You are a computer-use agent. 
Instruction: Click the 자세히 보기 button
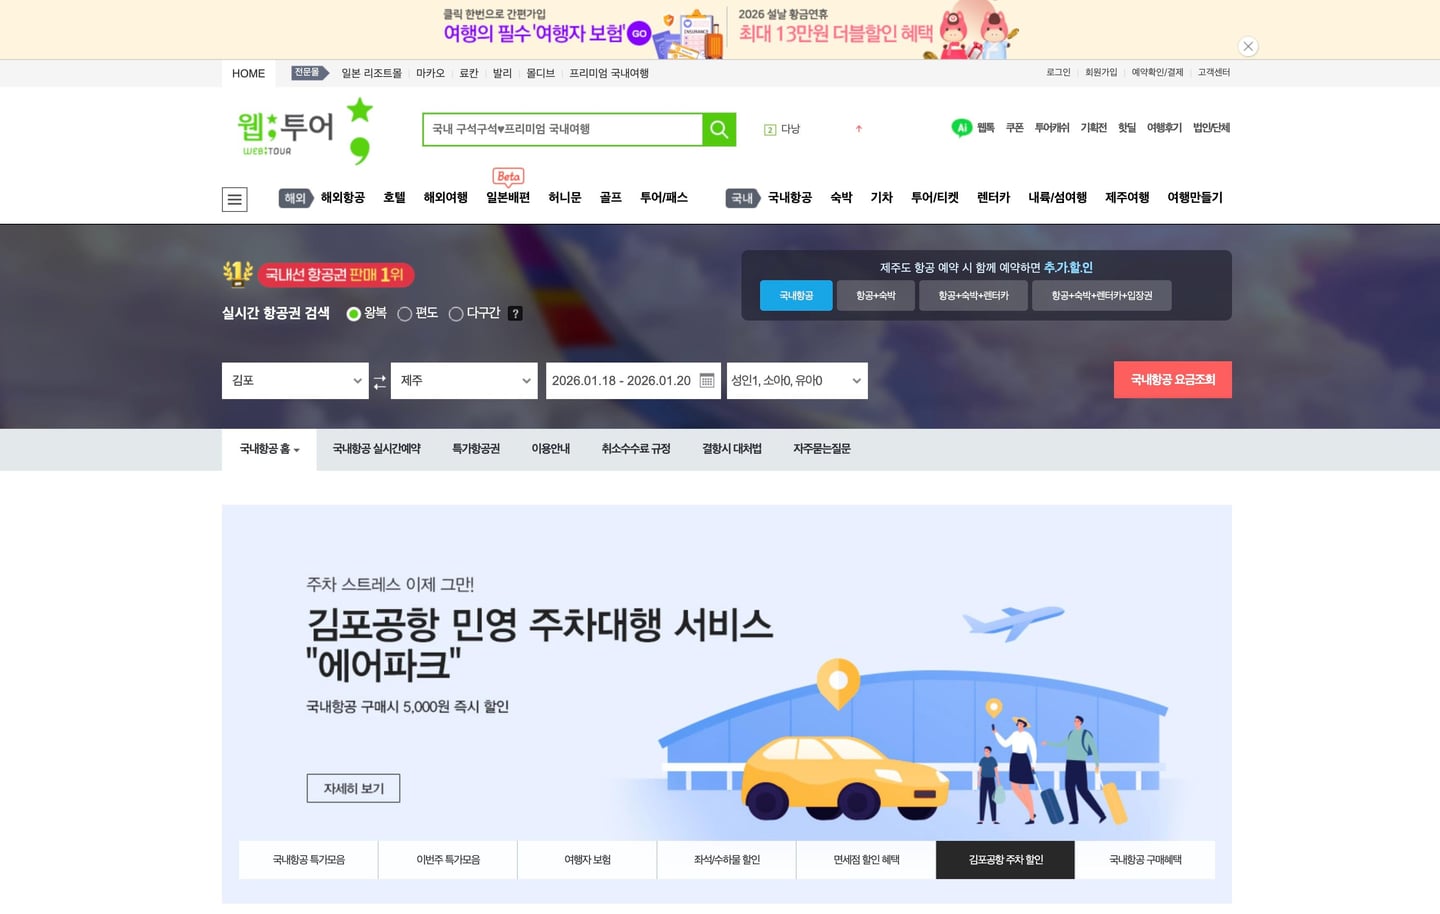353,788
